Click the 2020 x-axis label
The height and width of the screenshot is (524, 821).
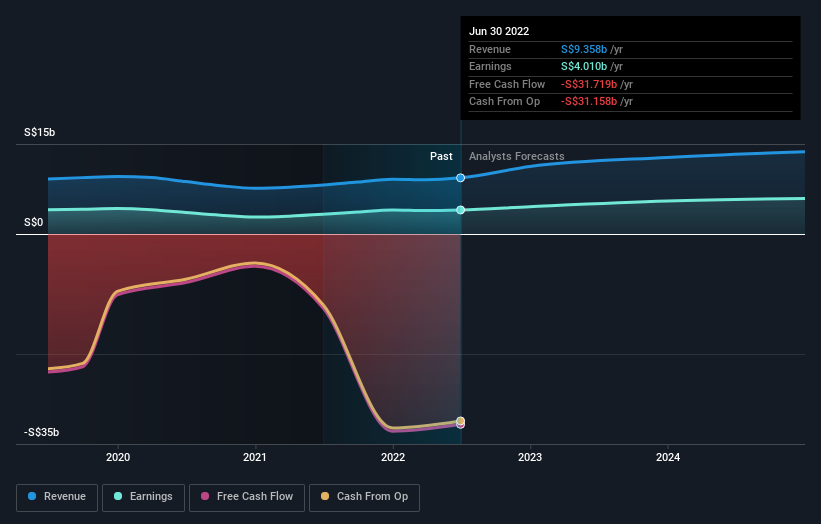pyautogui.click(x=118, y=457)
